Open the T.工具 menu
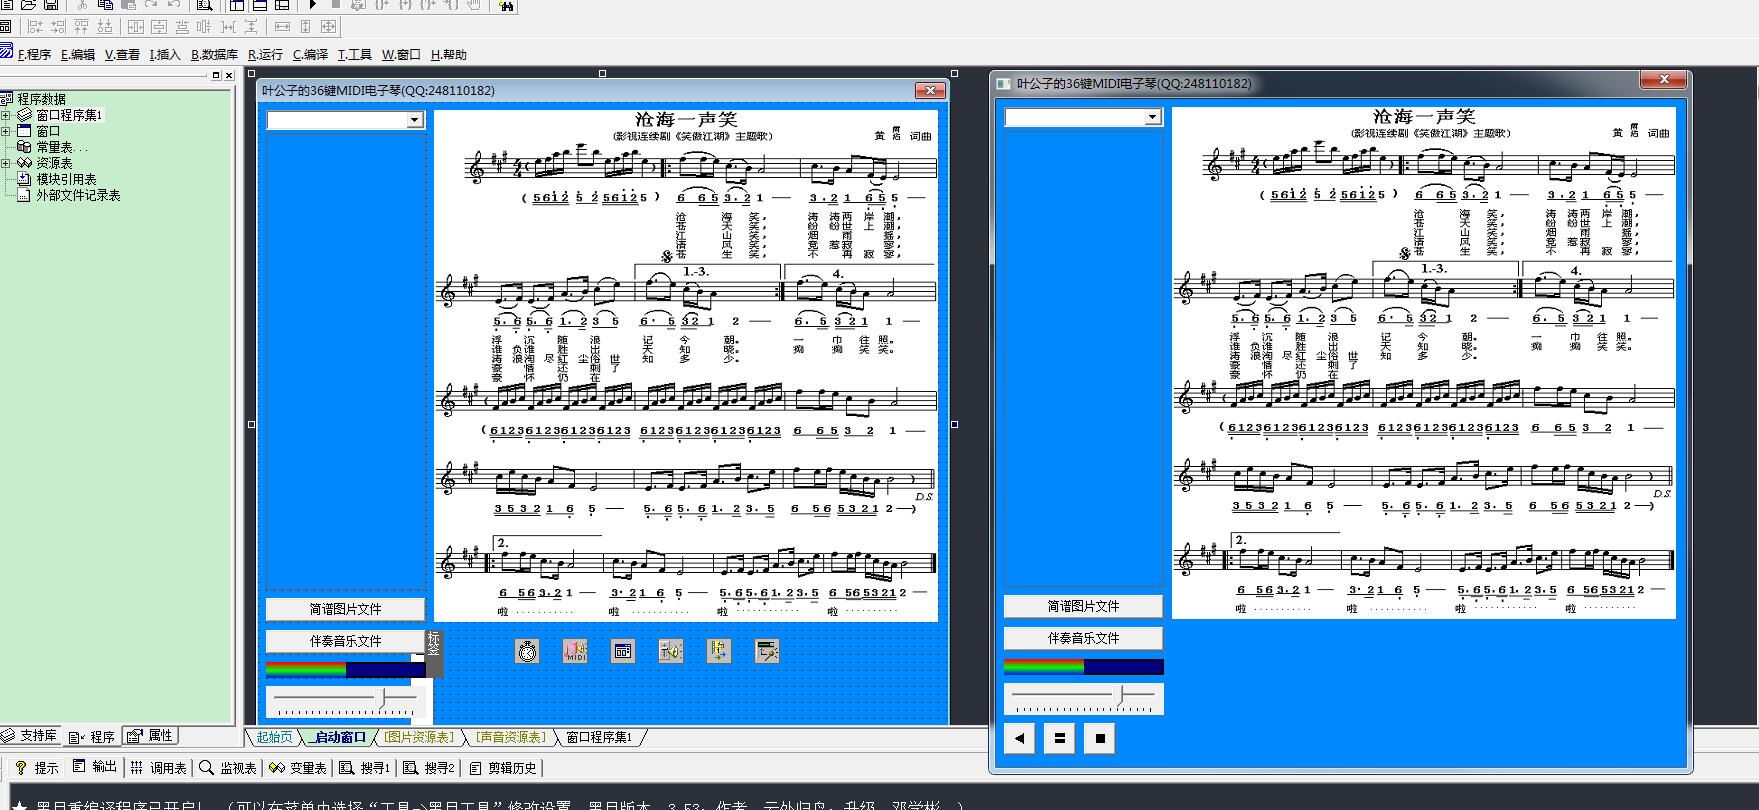 (x=355, y=55)
